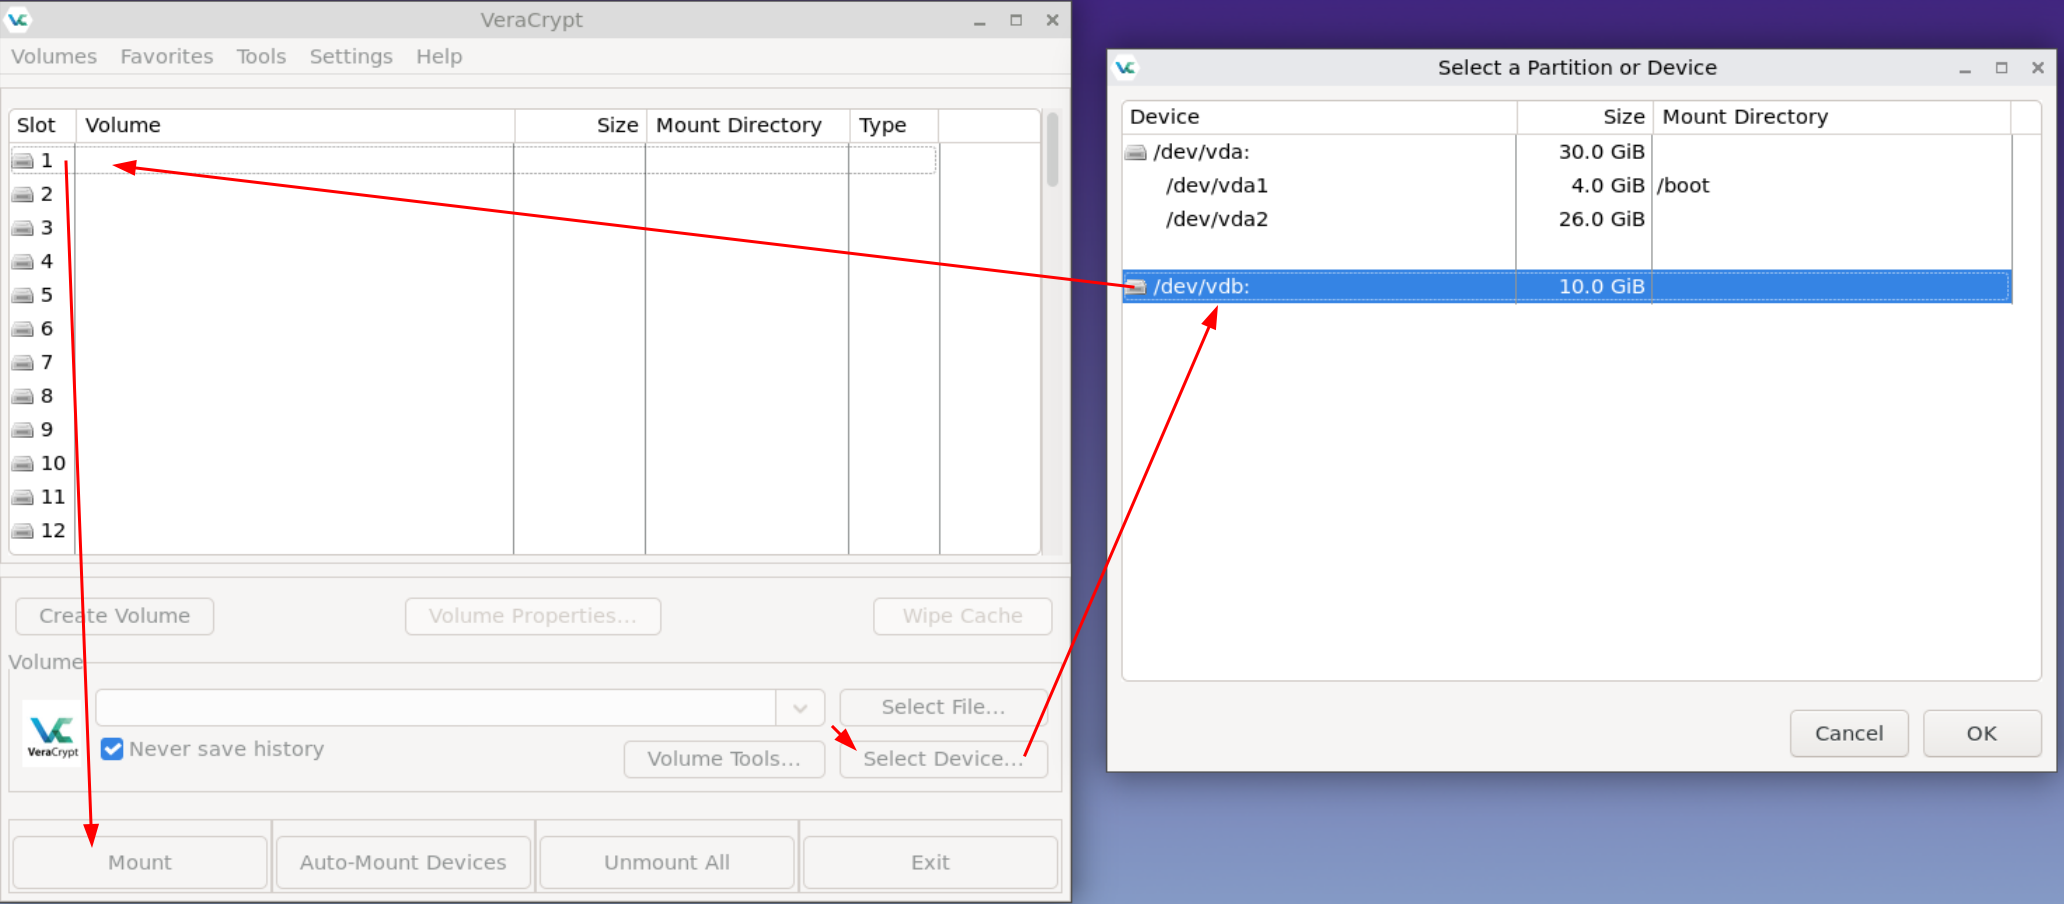The width and height of the screenshot is (2064, 904).
Task: Click the slot 1 drive icon
Action: 23,161
